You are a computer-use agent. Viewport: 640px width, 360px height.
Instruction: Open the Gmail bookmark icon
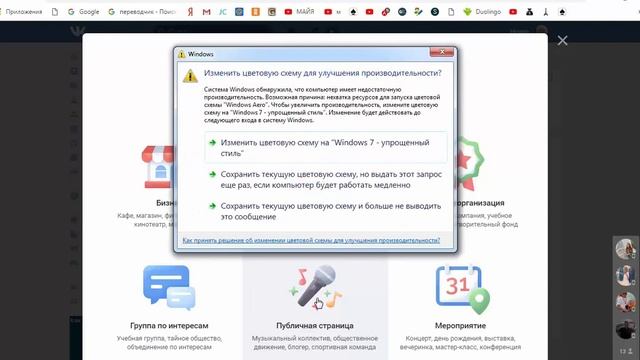(x=207, y=12)
